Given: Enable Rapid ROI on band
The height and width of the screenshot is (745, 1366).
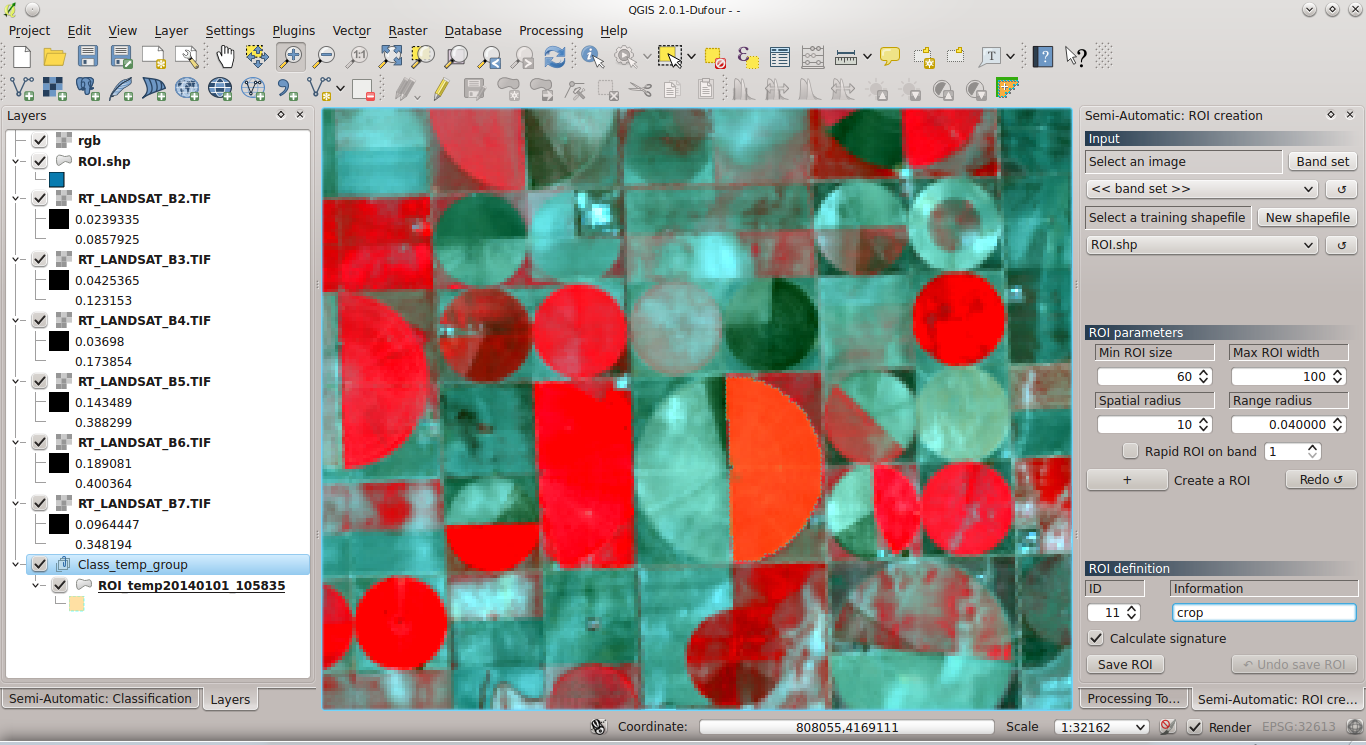Looking at the screenshot, I should pyautogui.click(x=1131, y=451).
